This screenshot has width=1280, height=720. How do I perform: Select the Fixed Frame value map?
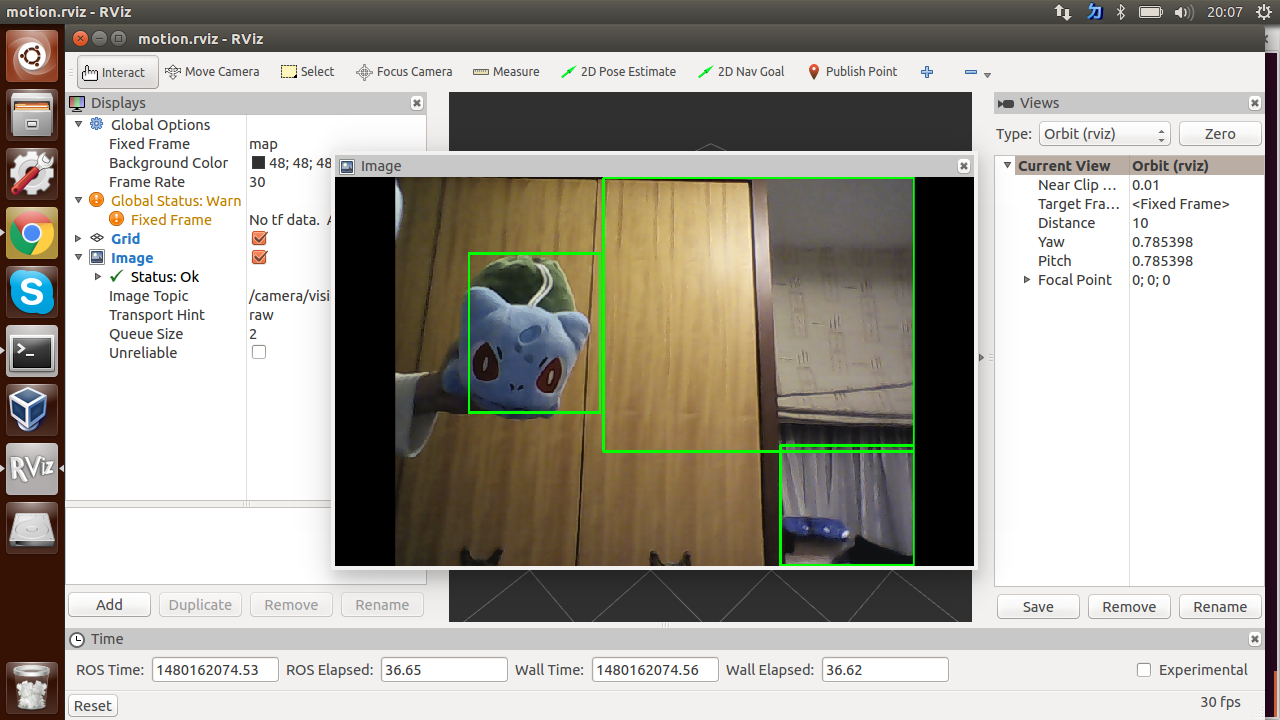(x=263, y=144)
